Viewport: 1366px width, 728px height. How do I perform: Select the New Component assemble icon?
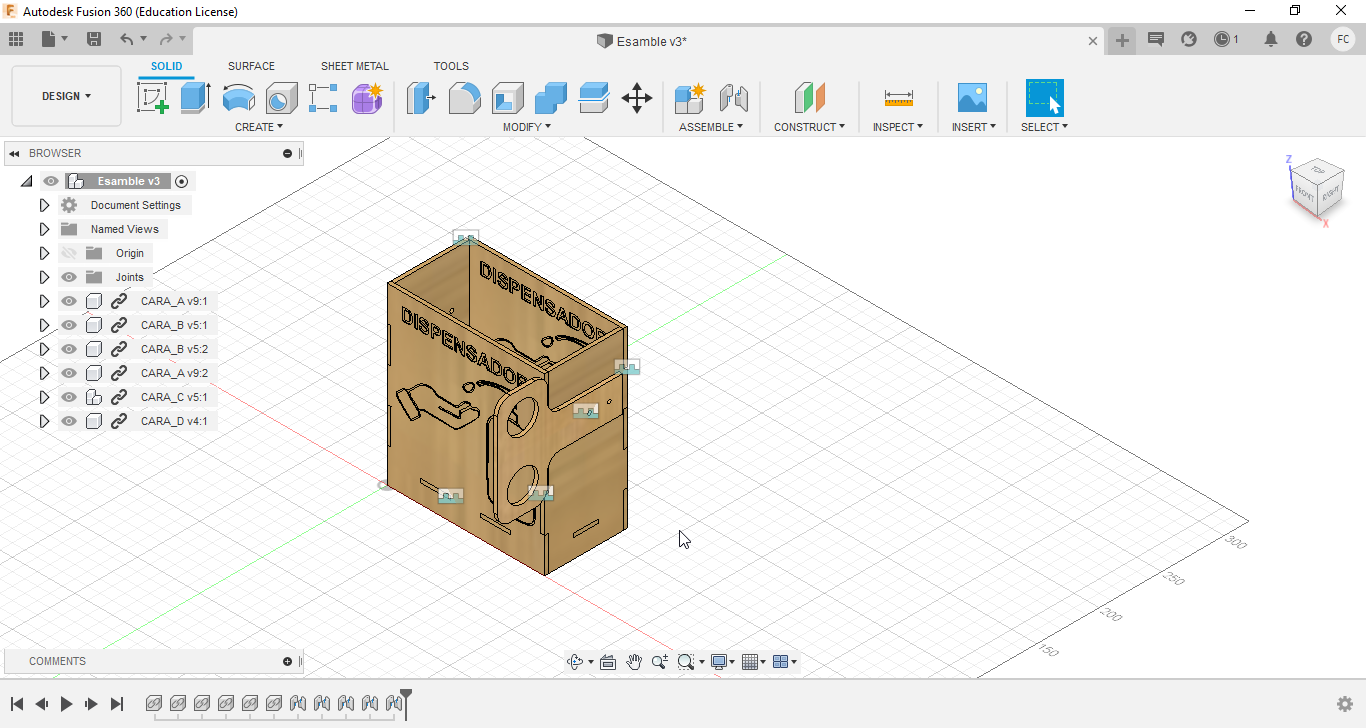(x=690, y=98)
